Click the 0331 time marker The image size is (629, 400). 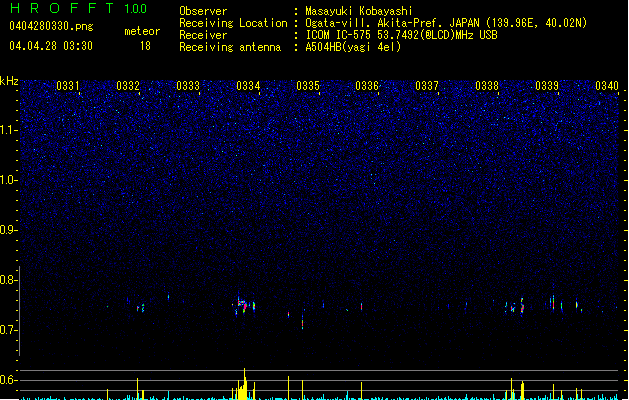[x=68, y=85]
